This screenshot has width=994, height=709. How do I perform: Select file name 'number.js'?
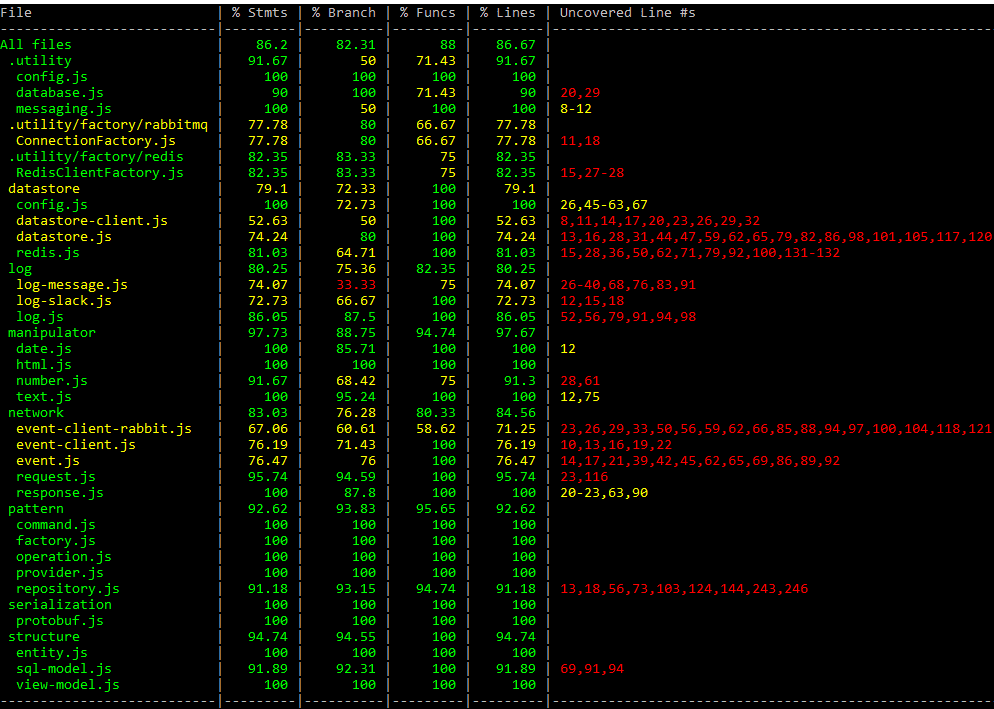(x=52, y=381)
